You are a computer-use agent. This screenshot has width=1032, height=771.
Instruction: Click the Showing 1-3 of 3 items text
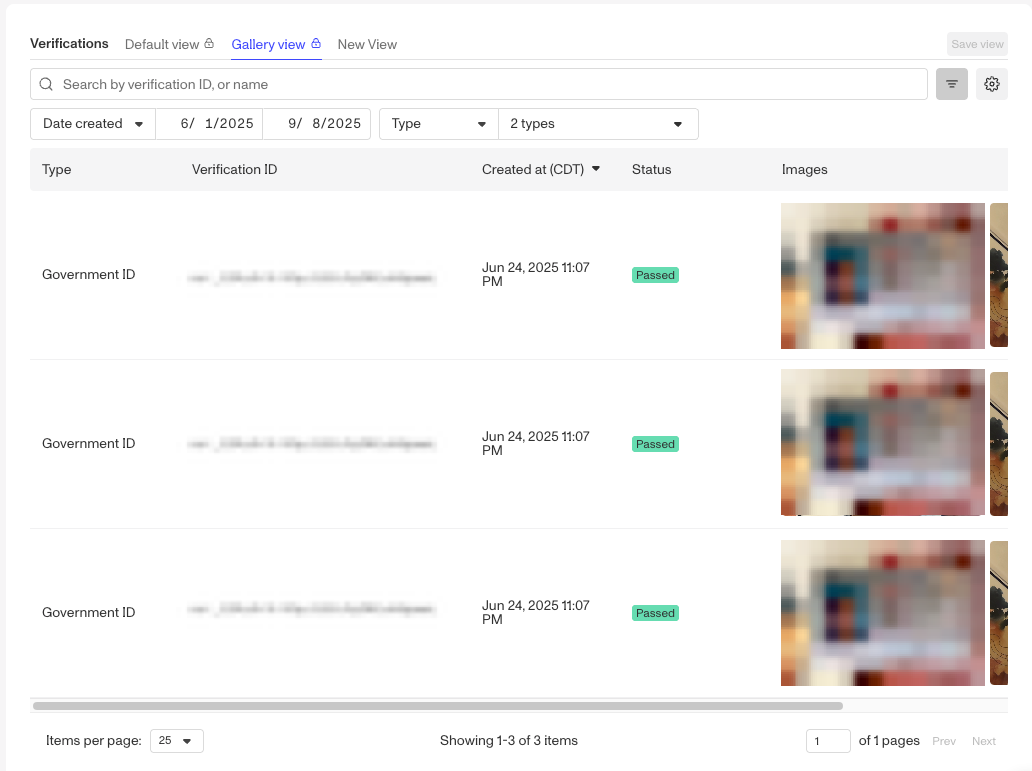point(509,741)
